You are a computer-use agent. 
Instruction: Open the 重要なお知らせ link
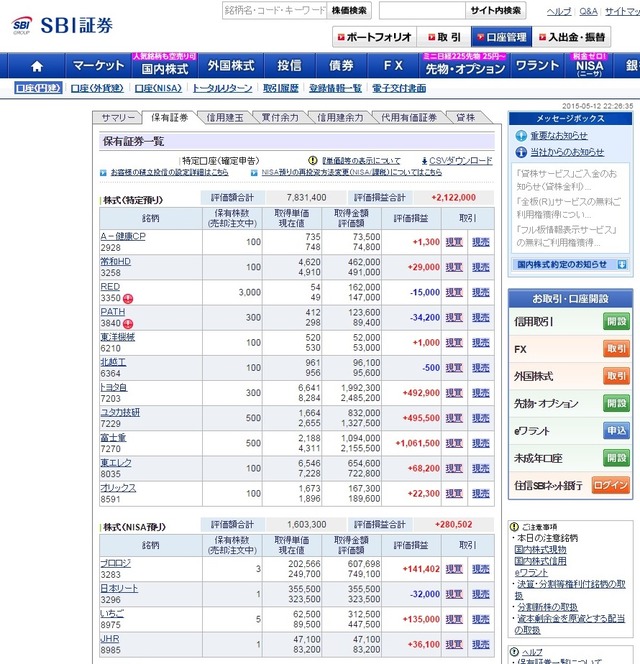(x=559, y=136)
